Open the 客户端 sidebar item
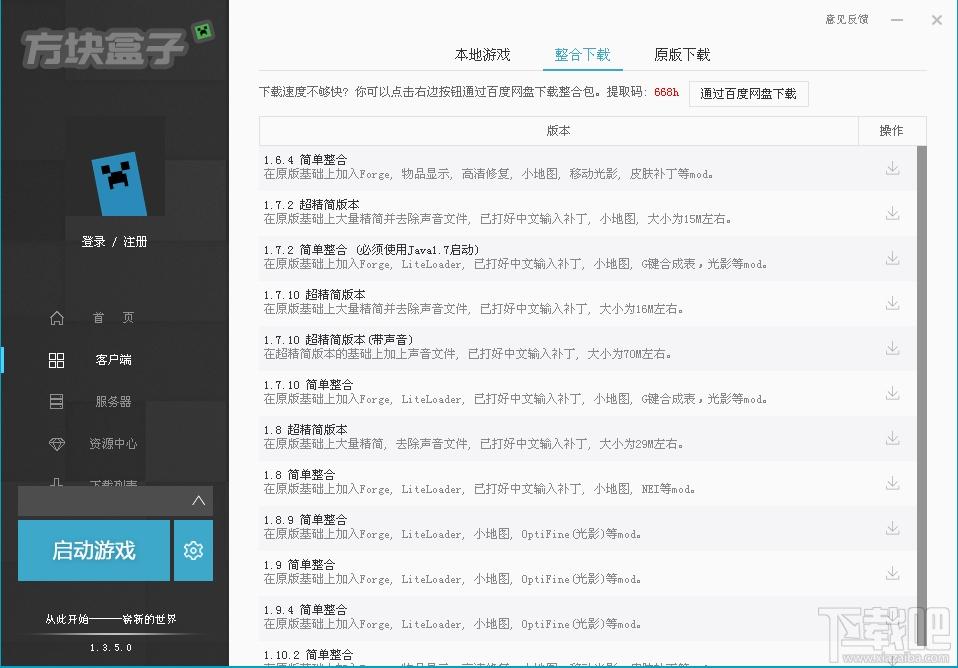This screenshot has height=668, width=958. click(113, 360)
